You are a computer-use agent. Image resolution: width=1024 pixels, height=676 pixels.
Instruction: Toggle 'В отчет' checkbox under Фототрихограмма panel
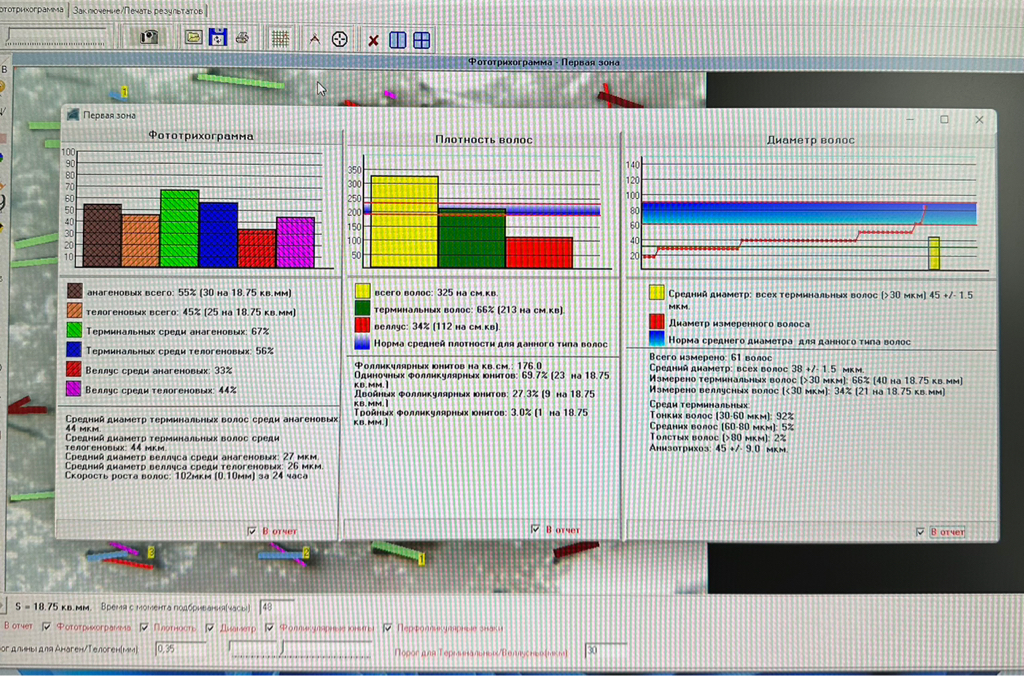252,531
